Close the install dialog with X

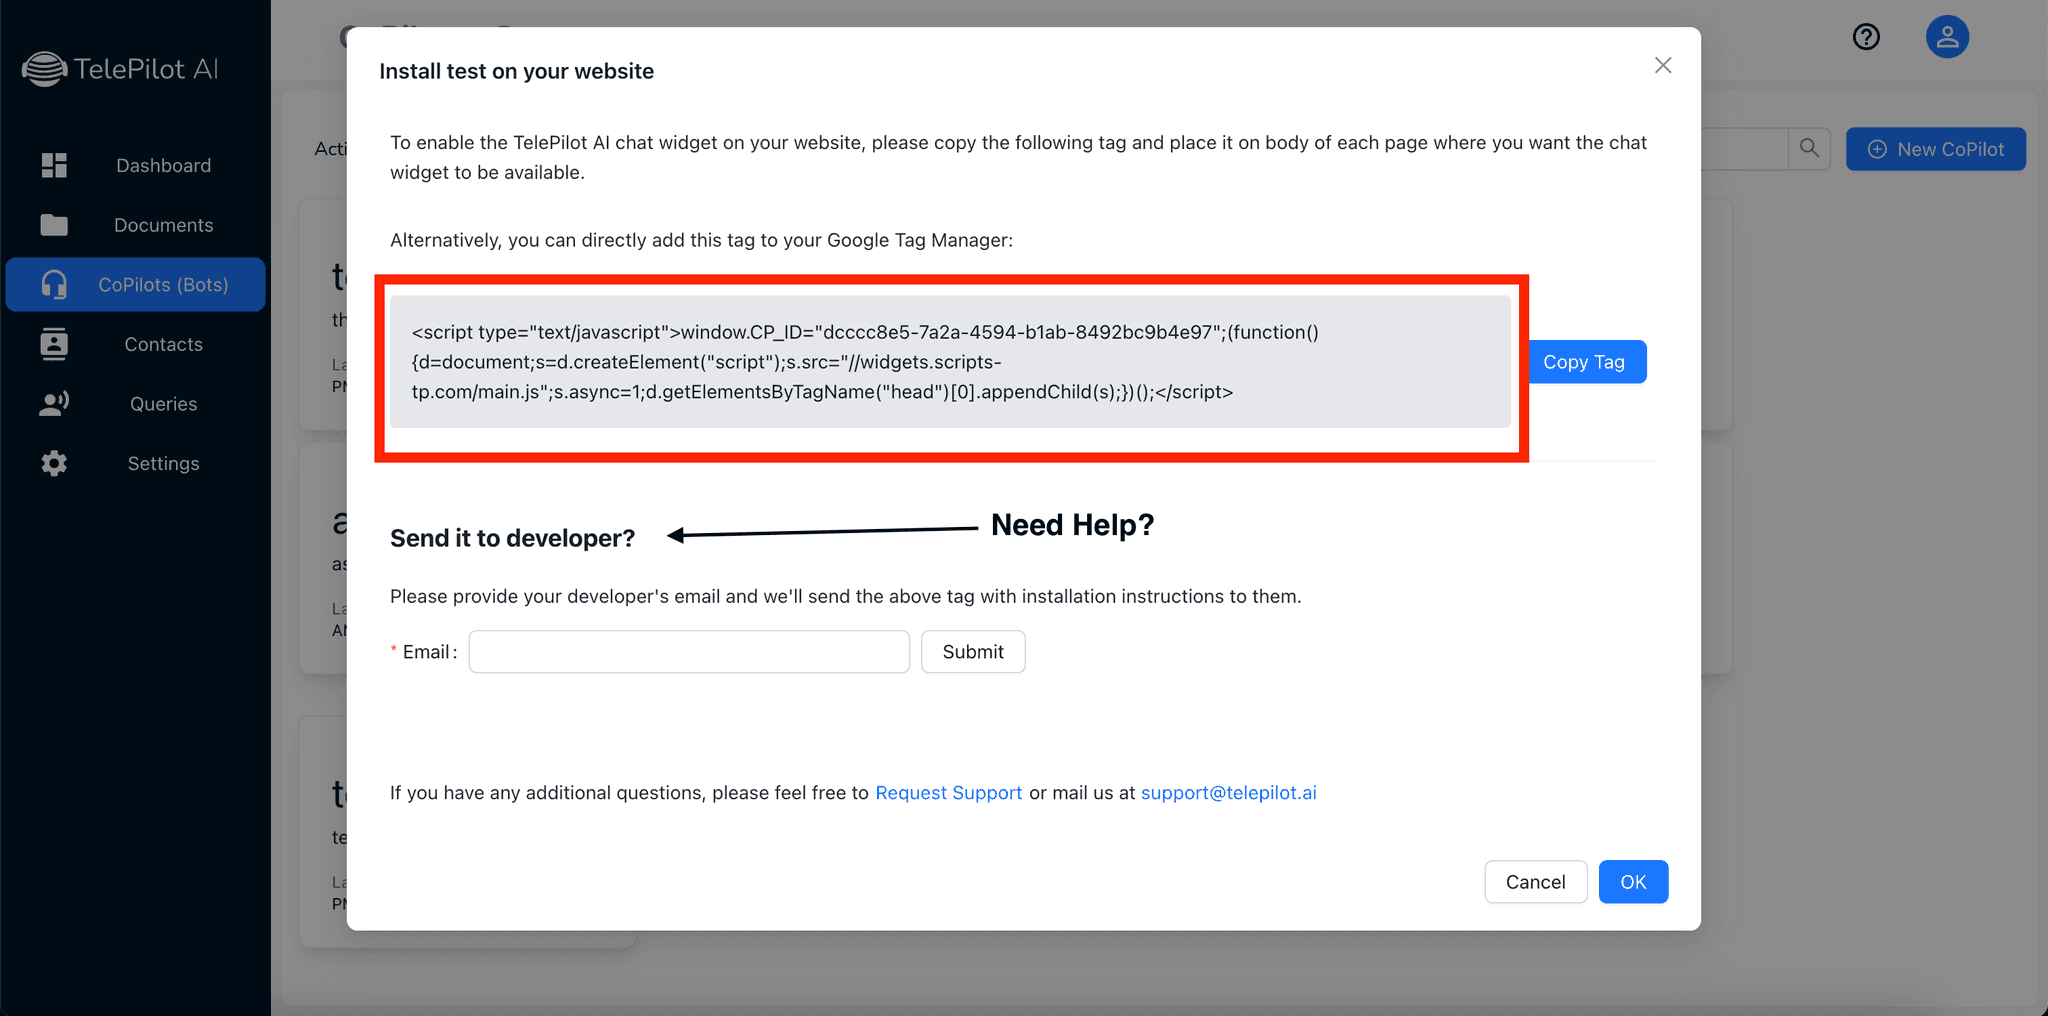[x=1663, y=65]
